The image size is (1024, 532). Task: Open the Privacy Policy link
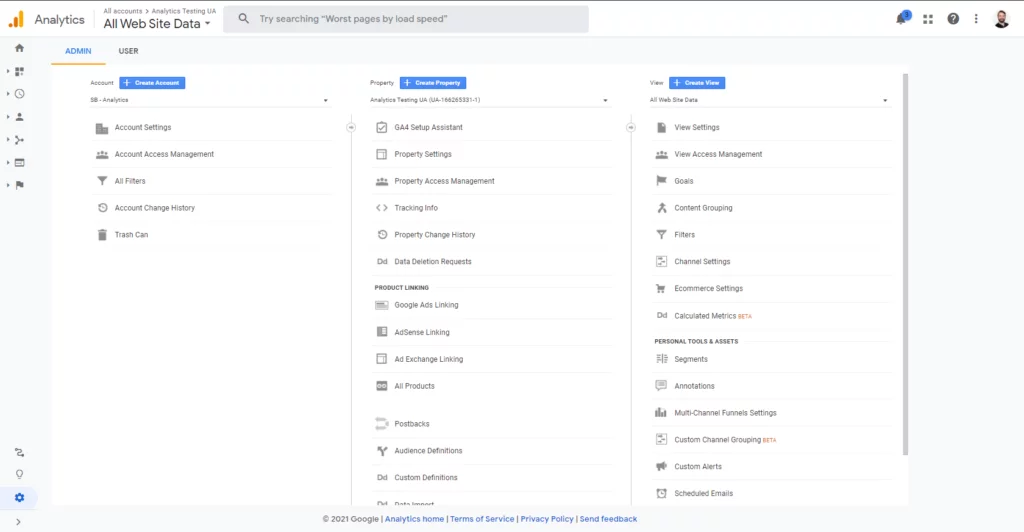(547, 519)
